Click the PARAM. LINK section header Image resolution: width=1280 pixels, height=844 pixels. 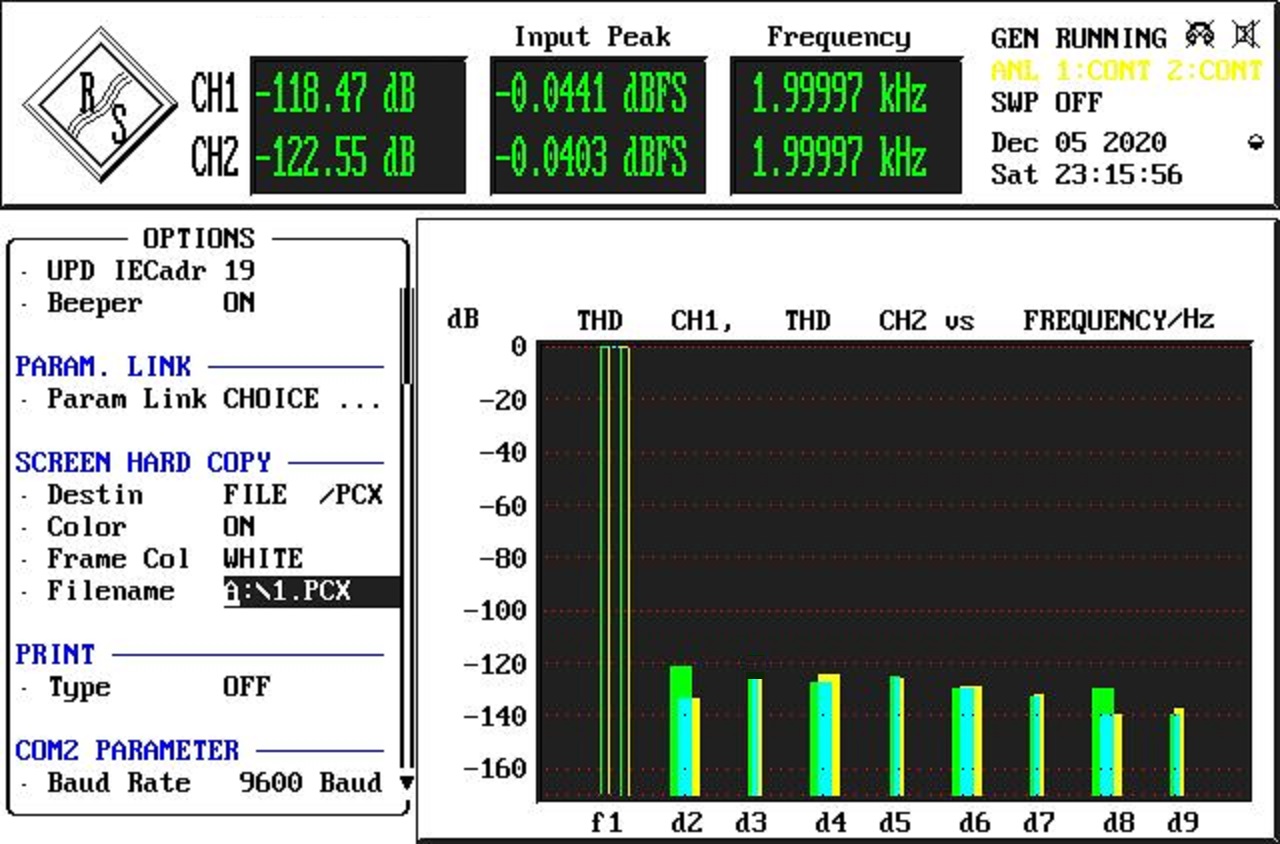103,367
